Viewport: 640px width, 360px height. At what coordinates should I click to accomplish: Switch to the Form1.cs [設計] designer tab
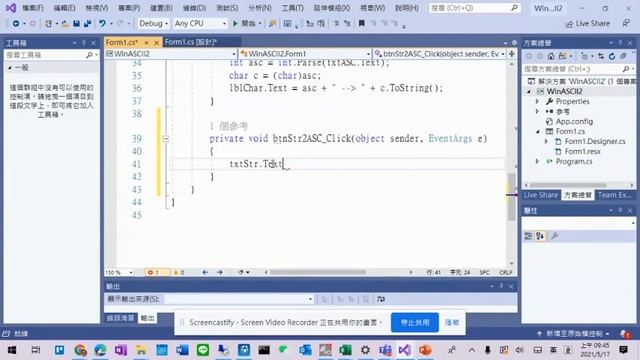(x=191, y=42)
